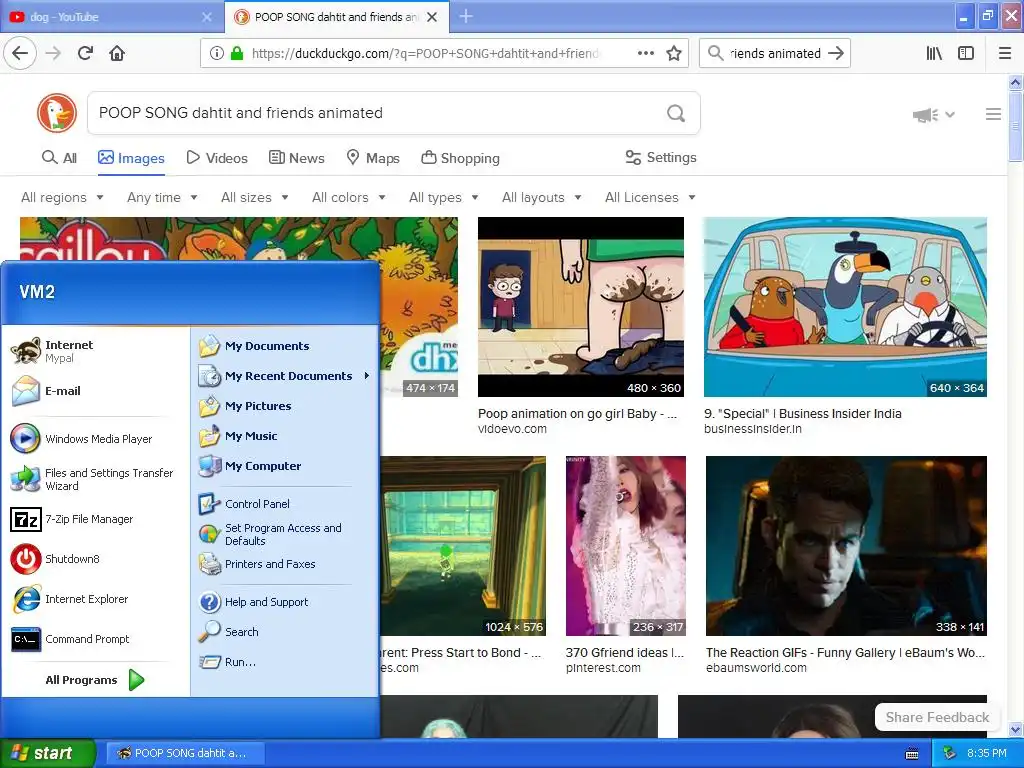Screen dimensions: 1024x768
Task: Click the DuckDuckGo duck logo
Action: [x=57, y=113]
